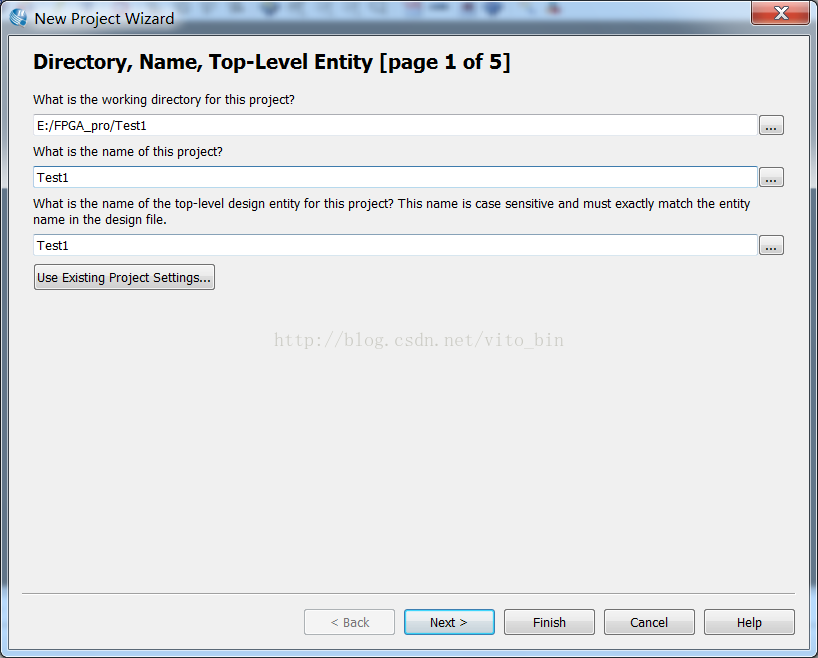The image size is (818, 658).
Task: Cancel the New Project Wizard
Action: 649,622
